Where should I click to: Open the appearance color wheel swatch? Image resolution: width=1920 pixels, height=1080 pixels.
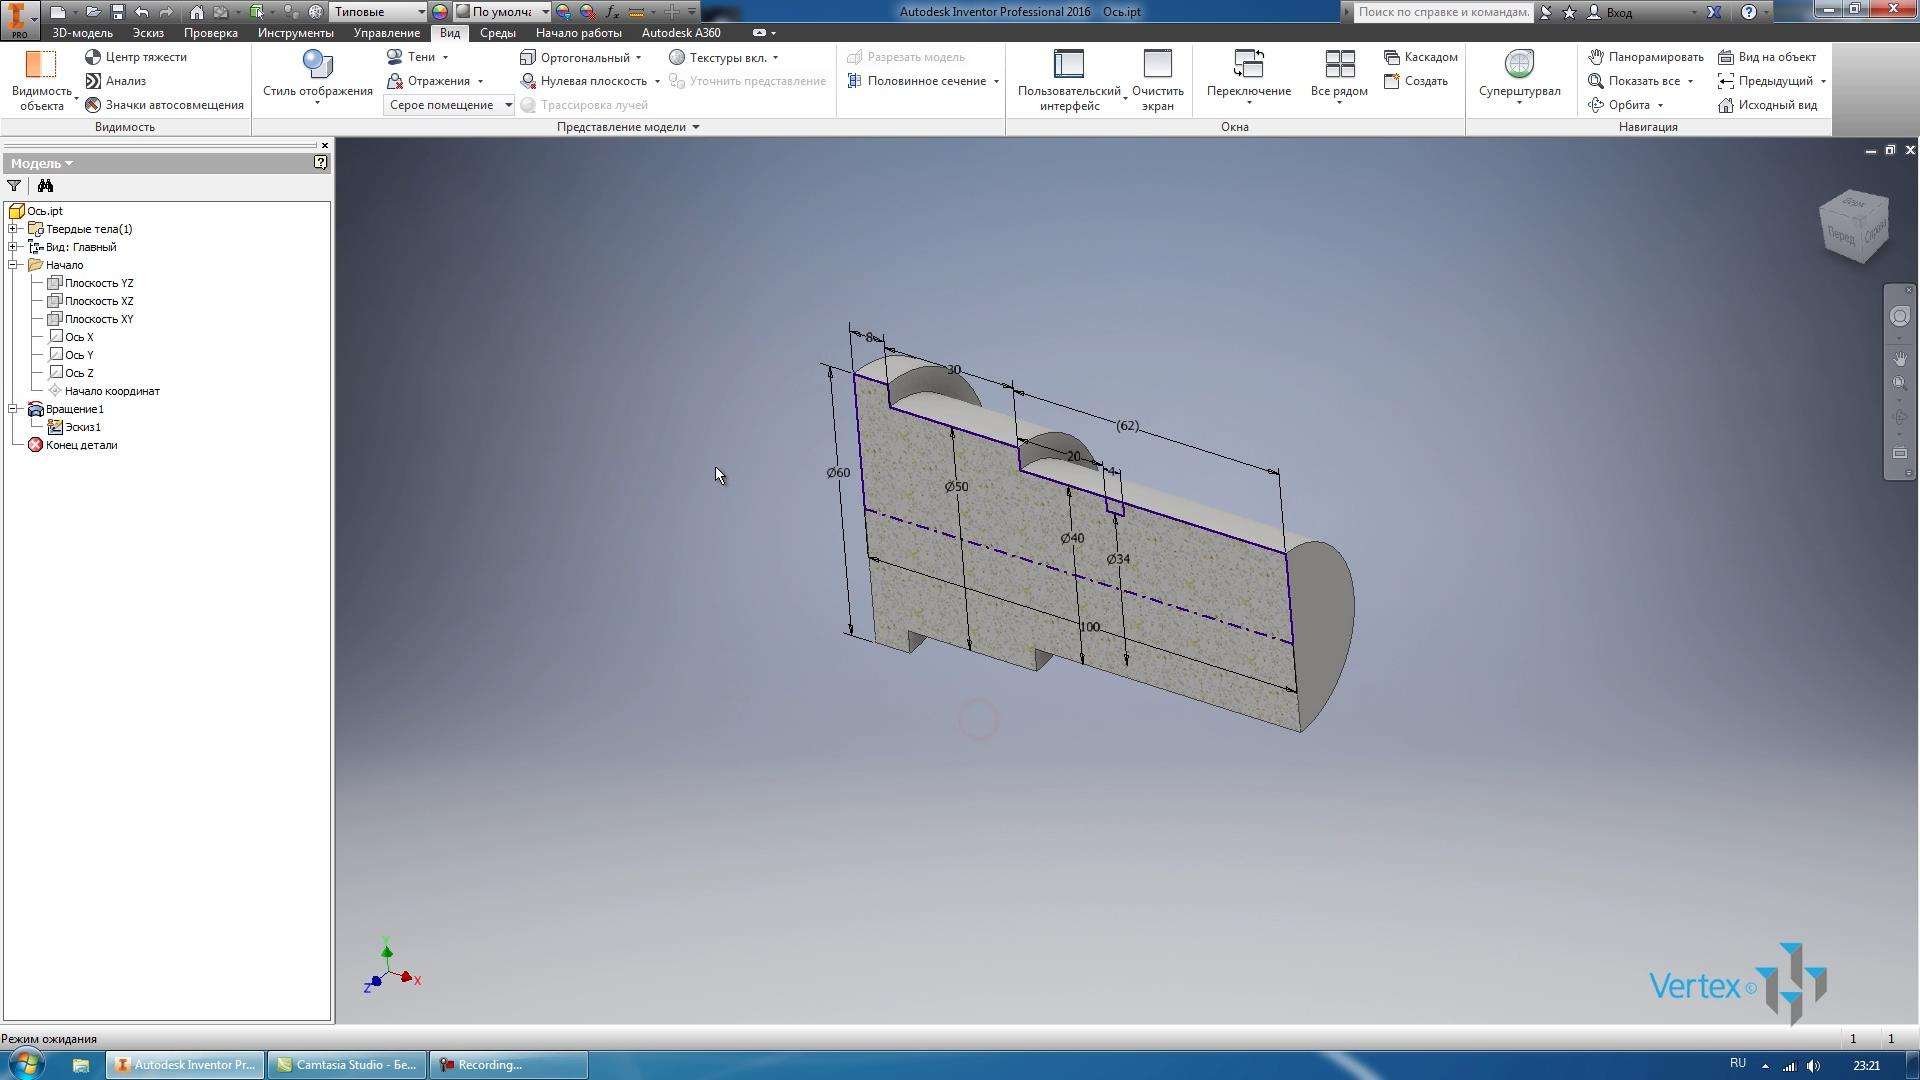(x=440, y=12)
